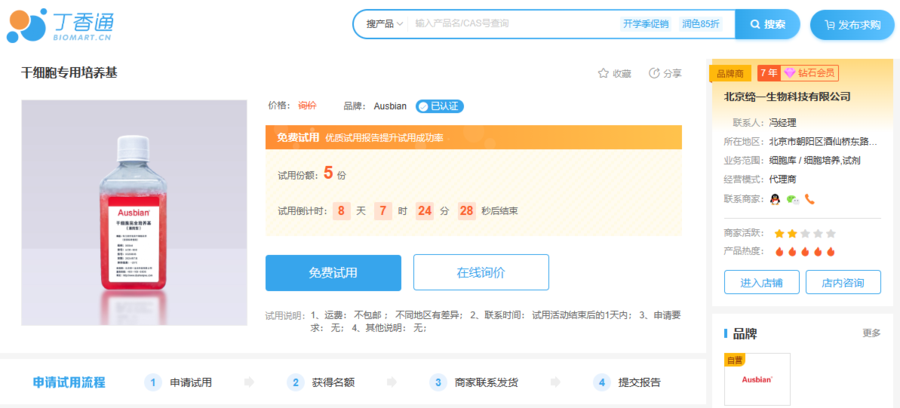This screenshot has width=900, height=408.
Task: Click the 已认证 verified badge
Action: point(440,106)
